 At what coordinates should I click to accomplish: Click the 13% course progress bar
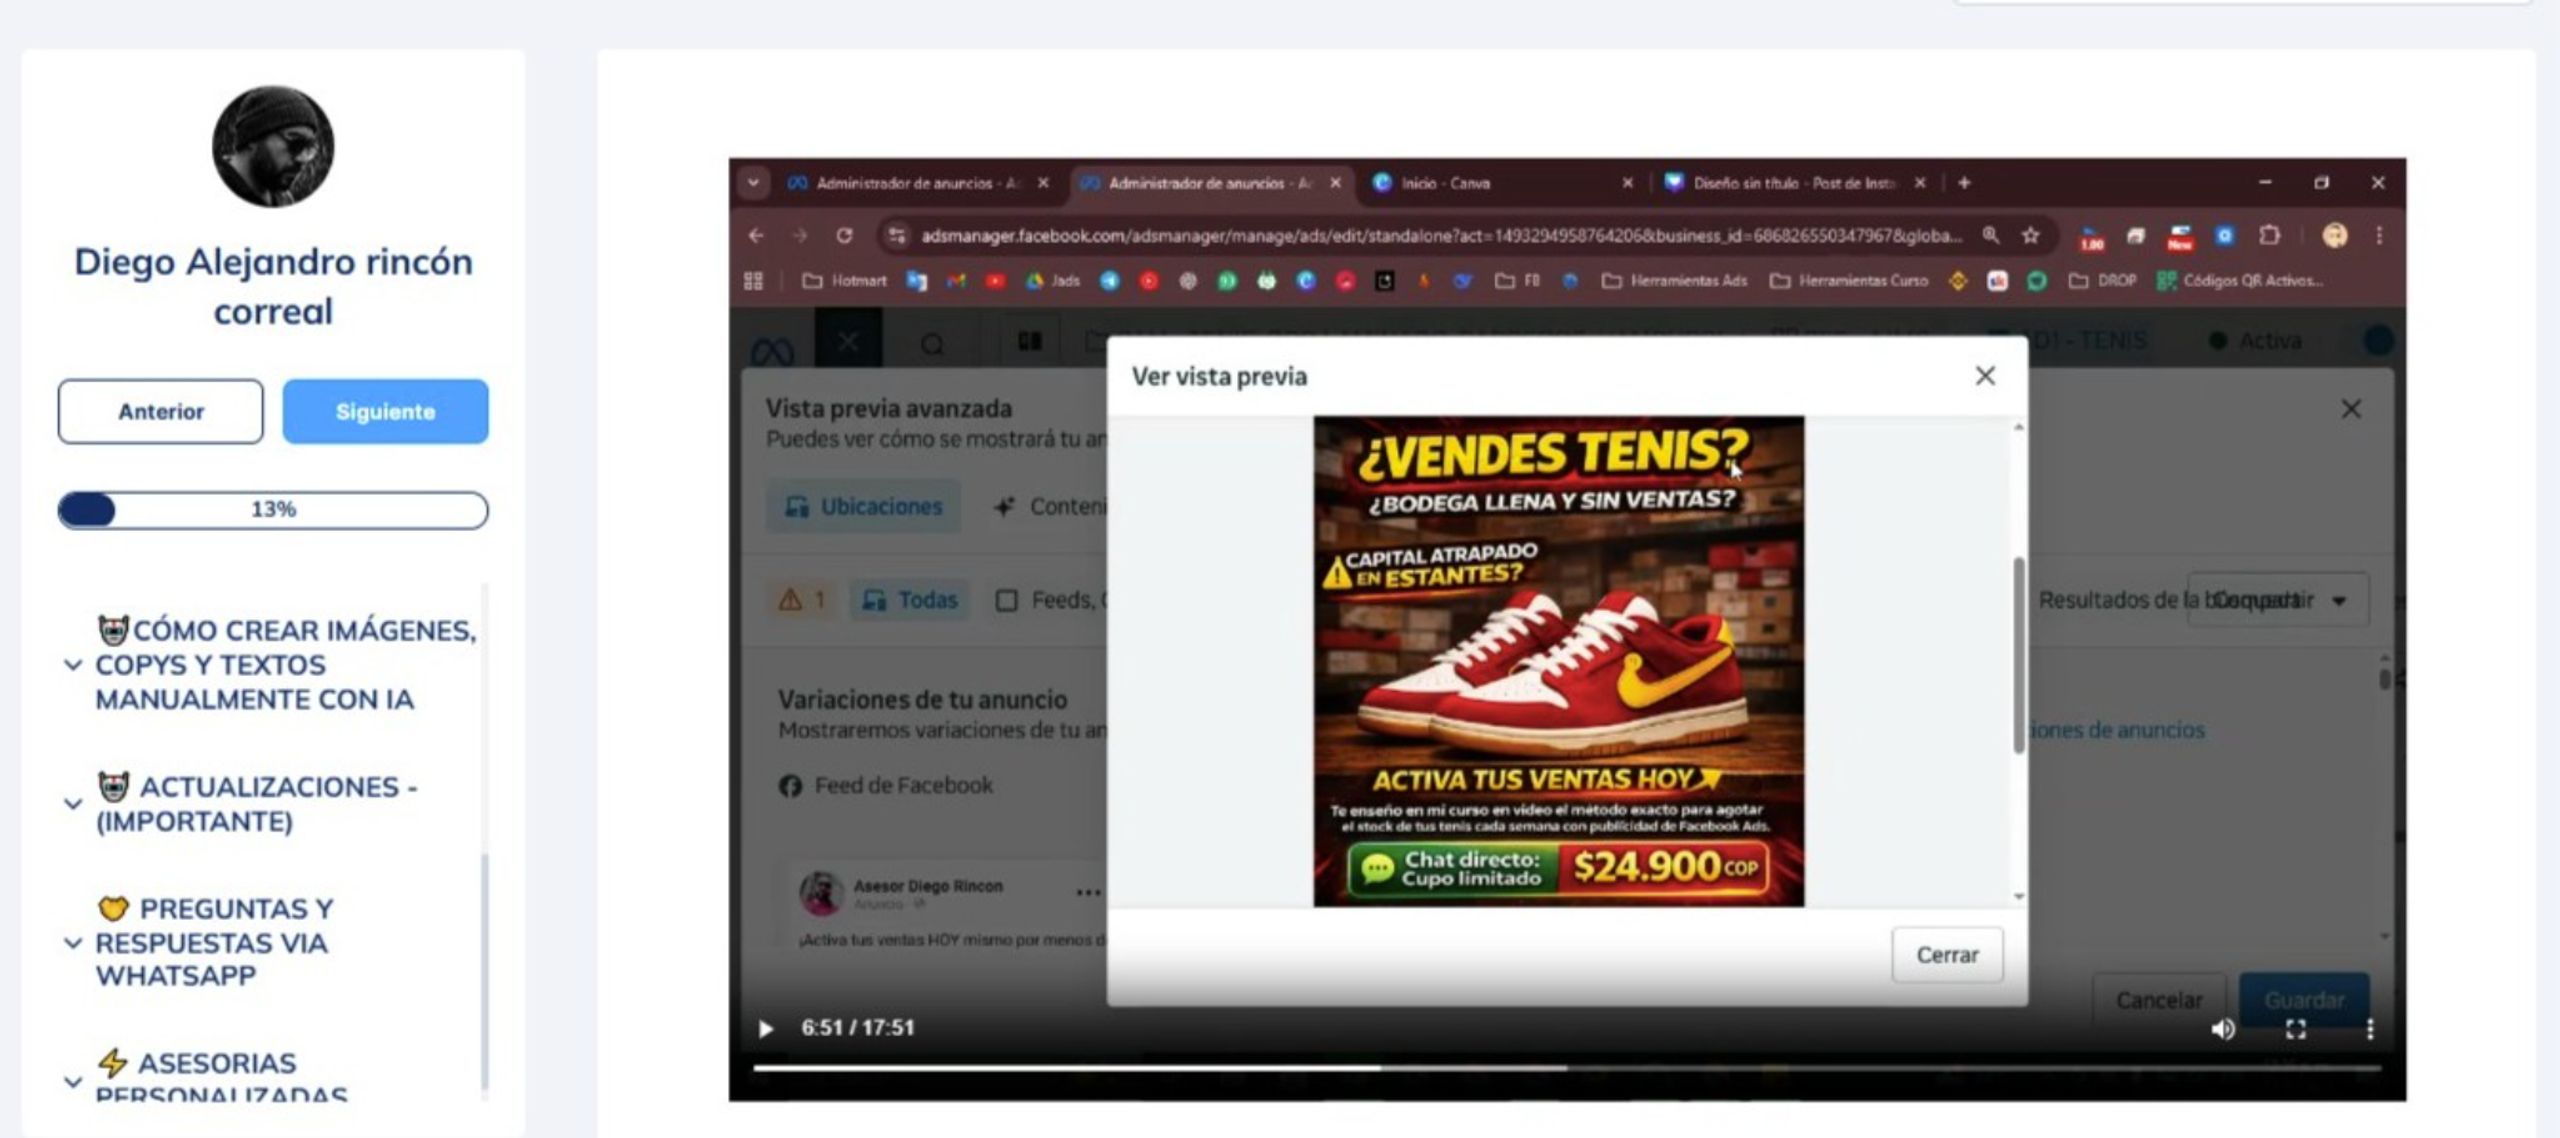click(x=273, y=510)
